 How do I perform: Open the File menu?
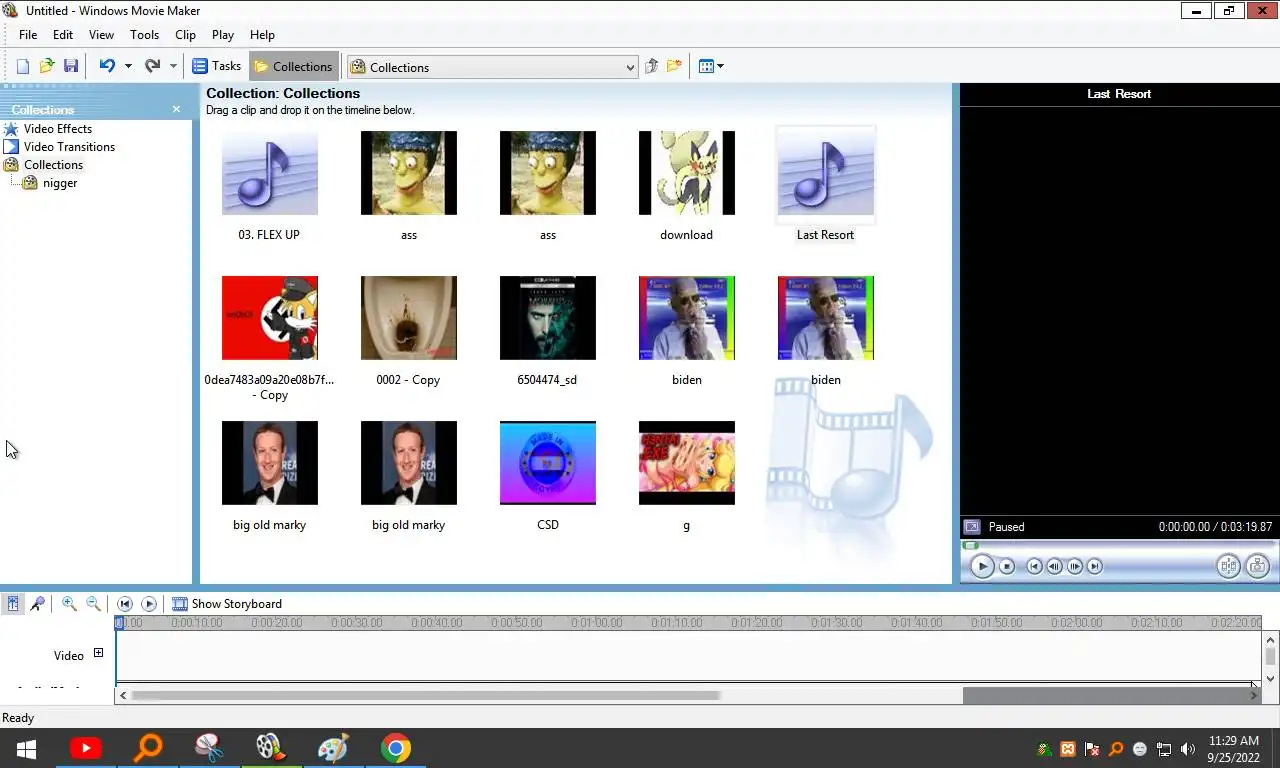coord(28,34)
